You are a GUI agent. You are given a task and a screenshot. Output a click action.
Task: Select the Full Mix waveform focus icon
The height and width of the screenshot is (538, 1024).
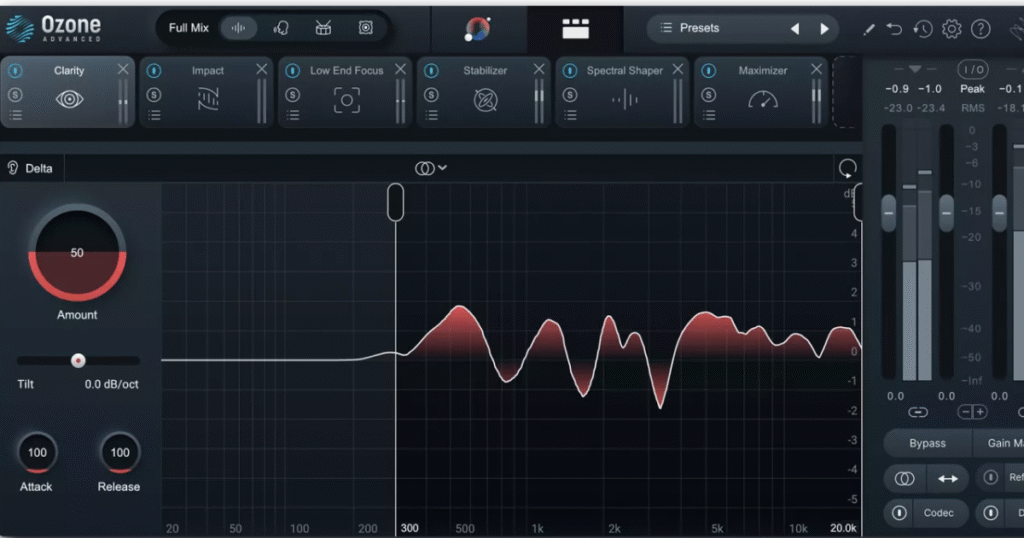point(238,28)
